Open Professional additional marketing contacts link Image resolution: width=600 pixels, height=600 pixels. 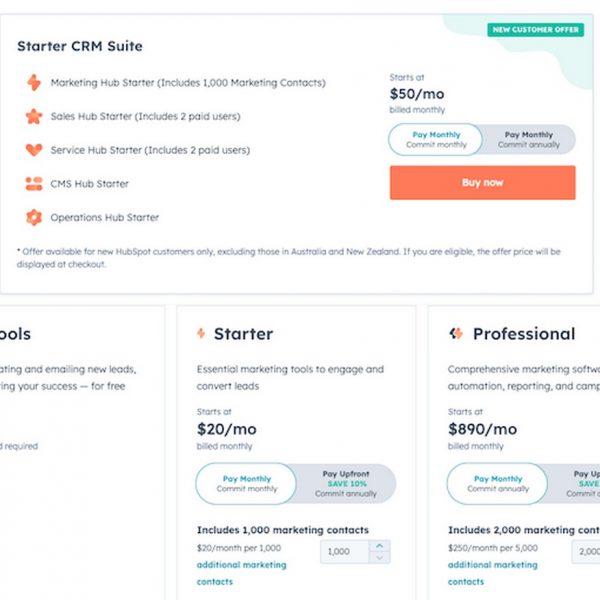[492, 573]
